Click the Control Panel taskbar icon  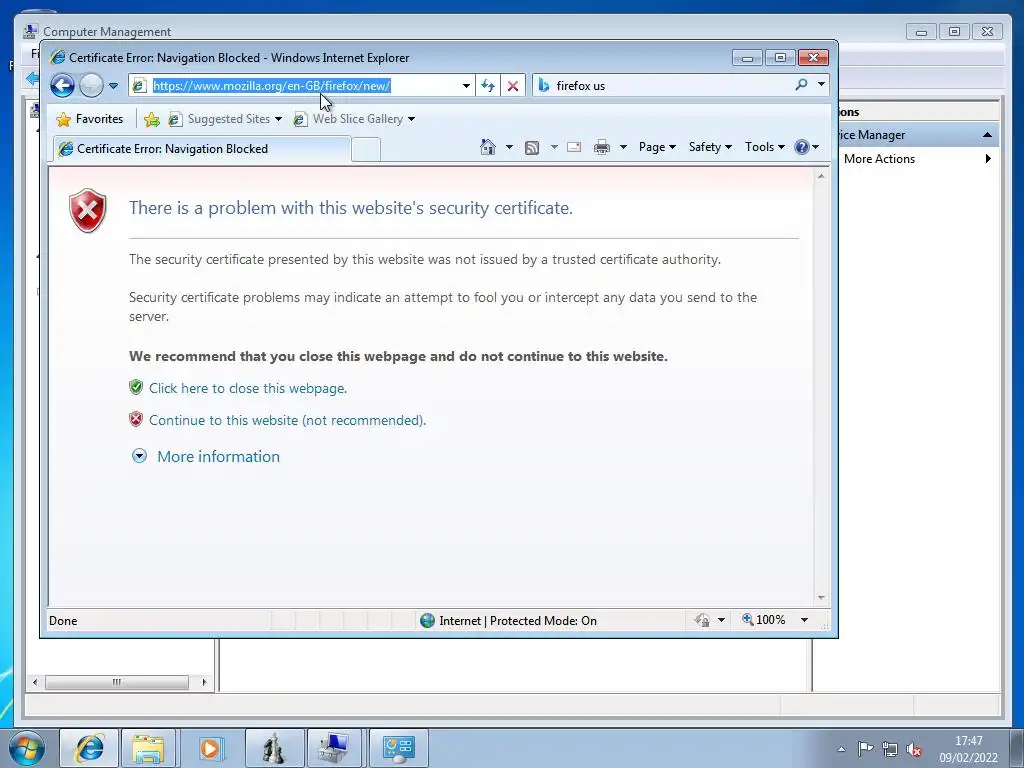[399, 748]
